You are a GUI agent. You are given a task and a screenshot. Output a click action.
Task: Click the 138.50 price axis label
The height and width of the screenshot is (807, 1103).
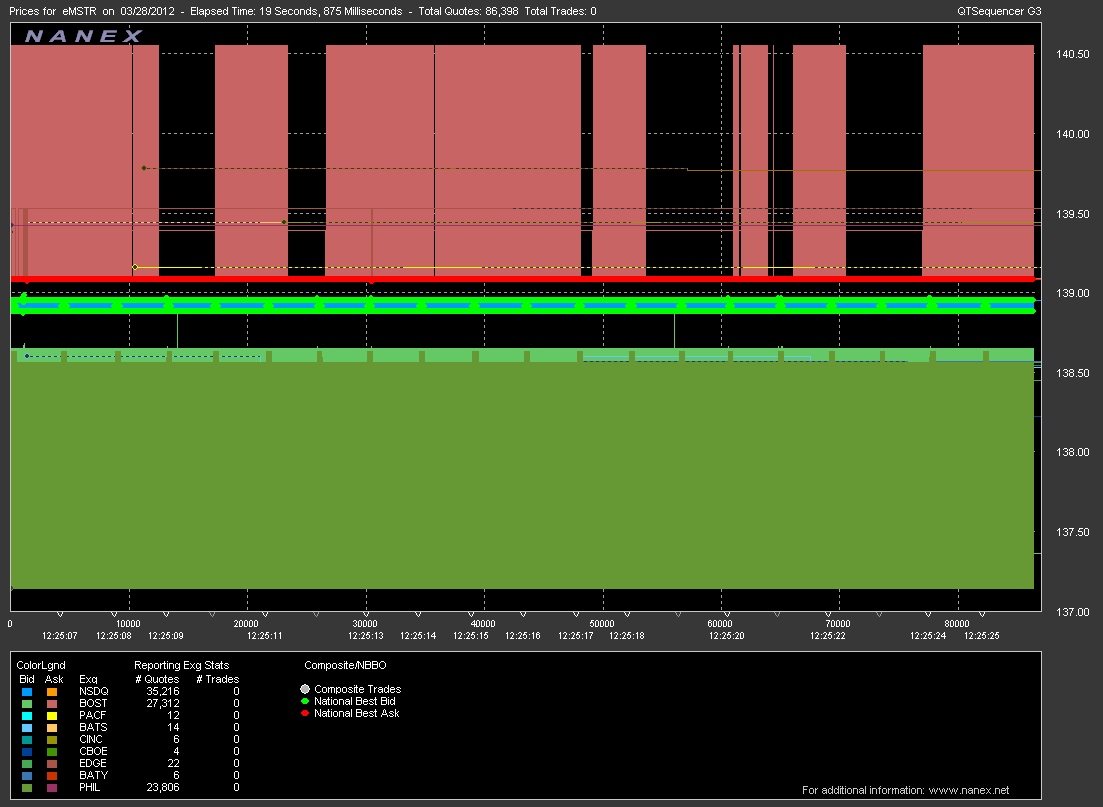(1073, 374)
